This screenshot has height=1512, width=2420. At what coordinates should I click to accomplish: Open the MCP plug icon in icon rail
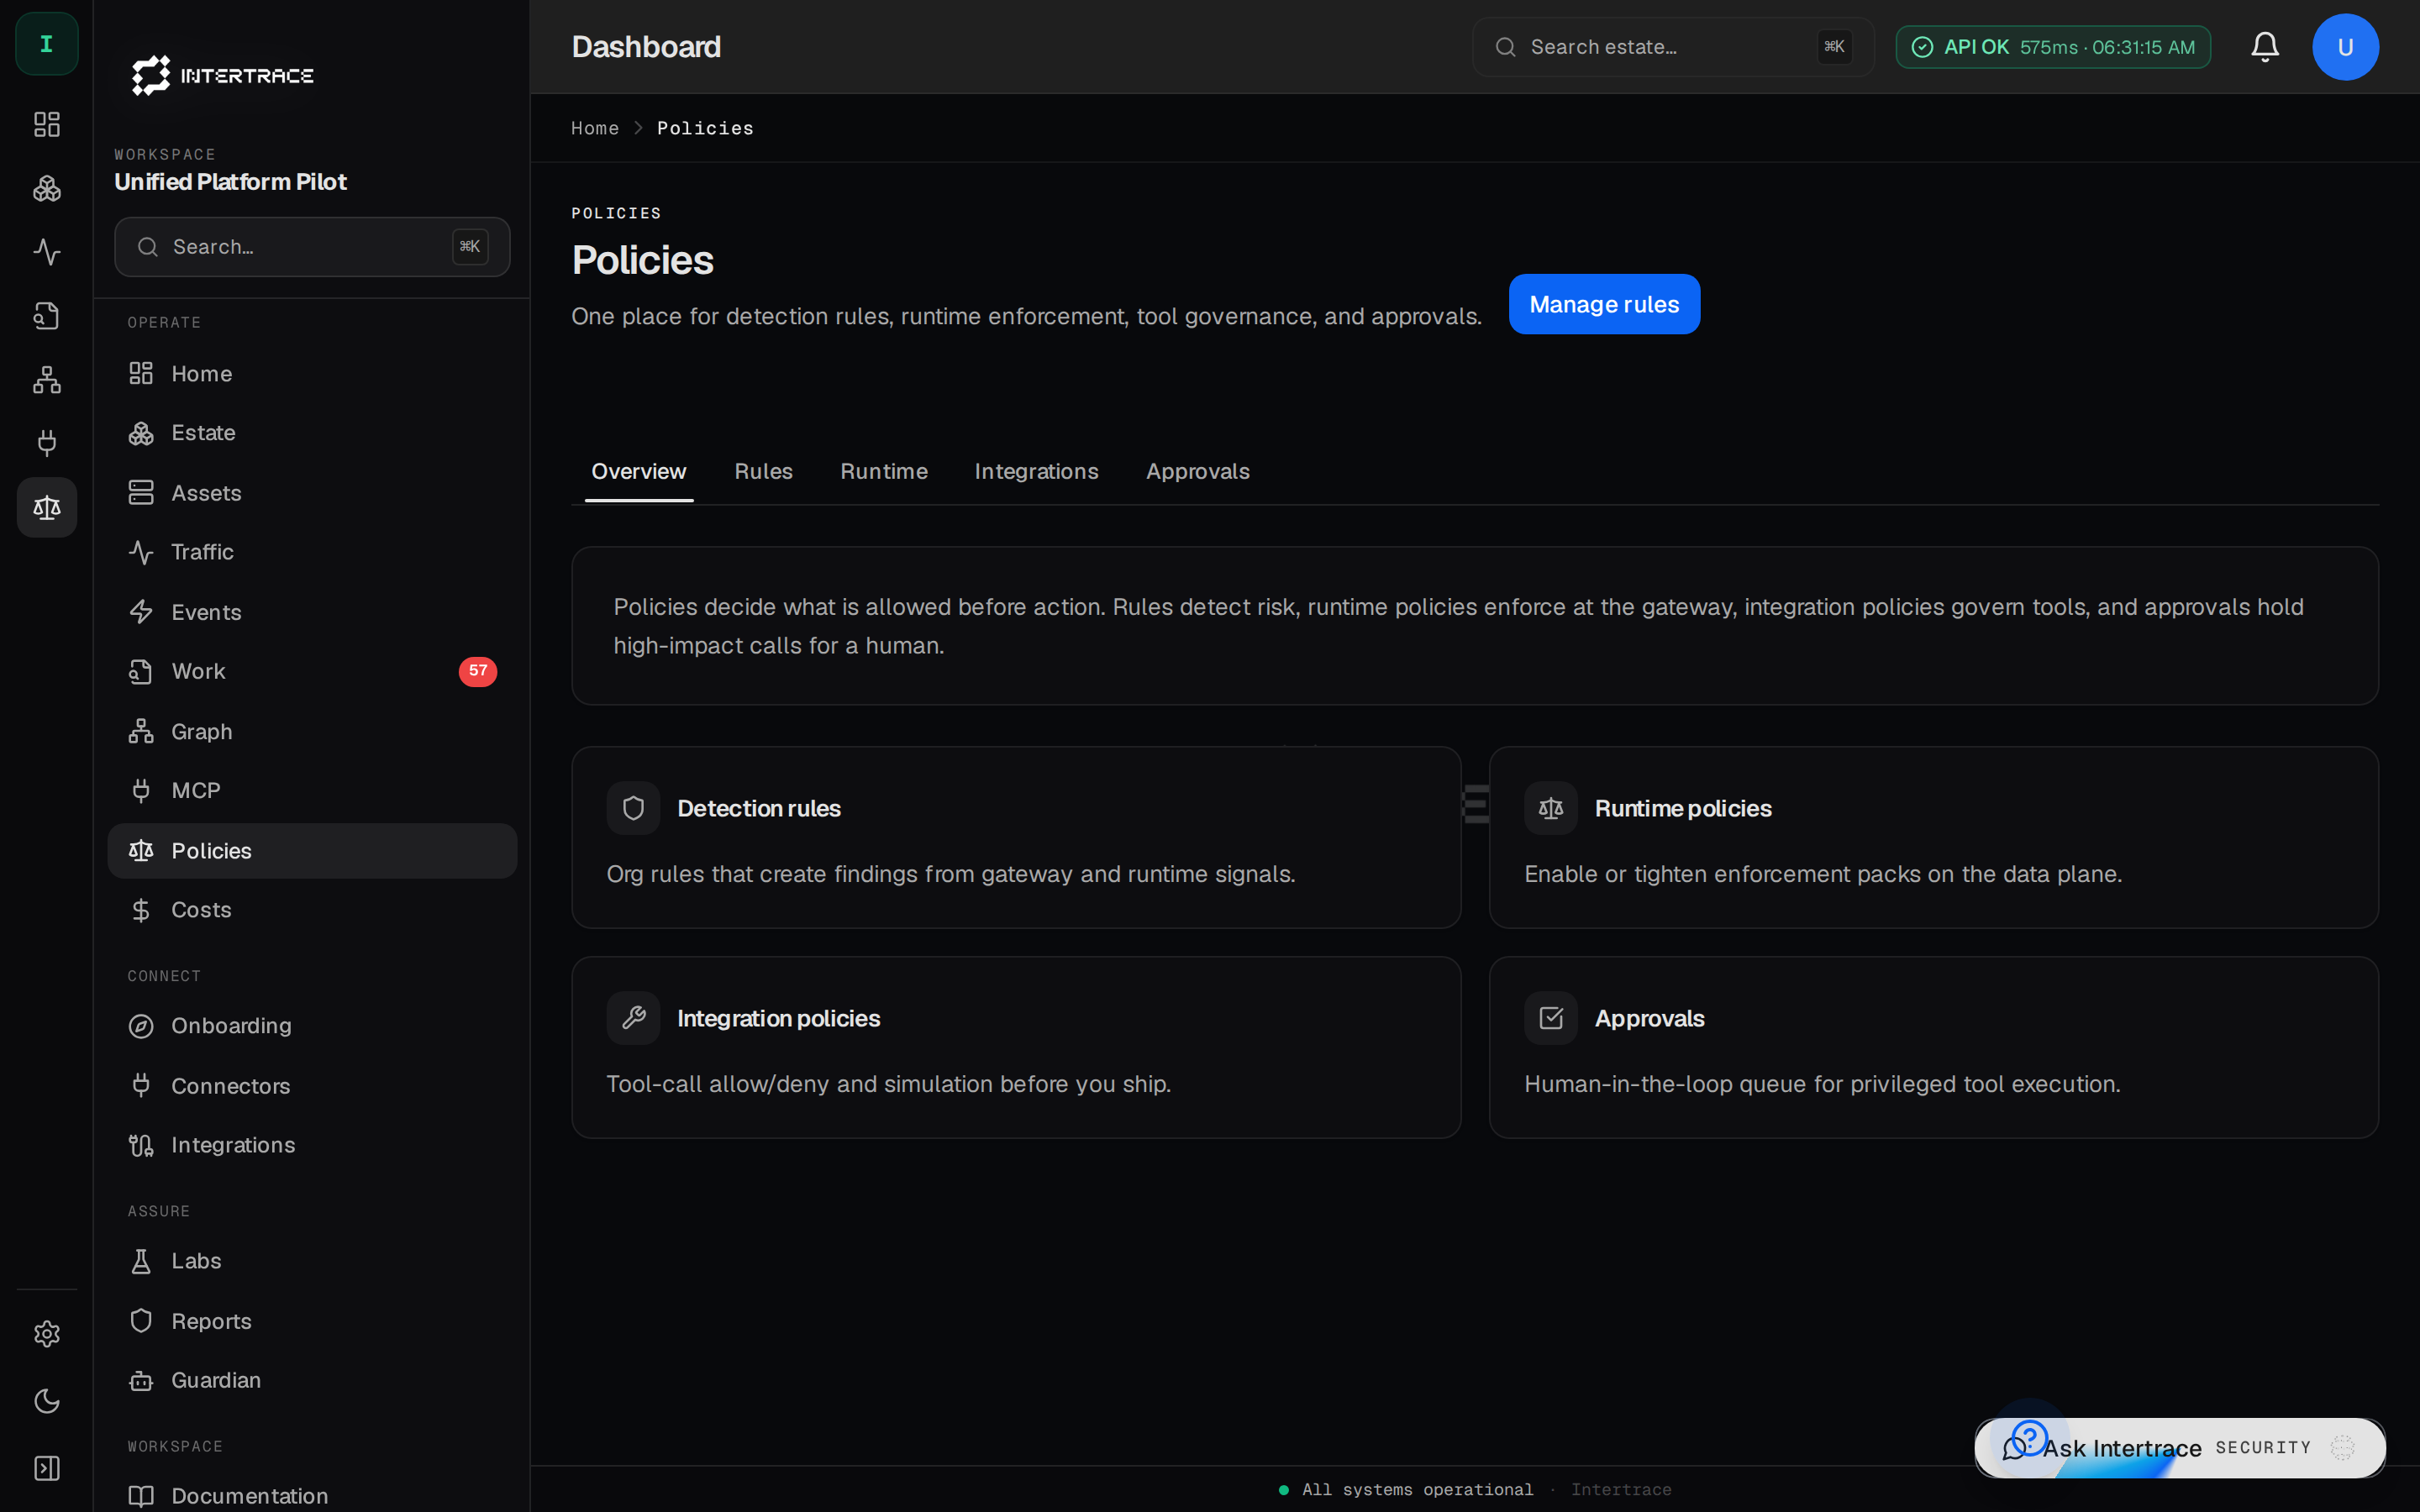(47, 443)
